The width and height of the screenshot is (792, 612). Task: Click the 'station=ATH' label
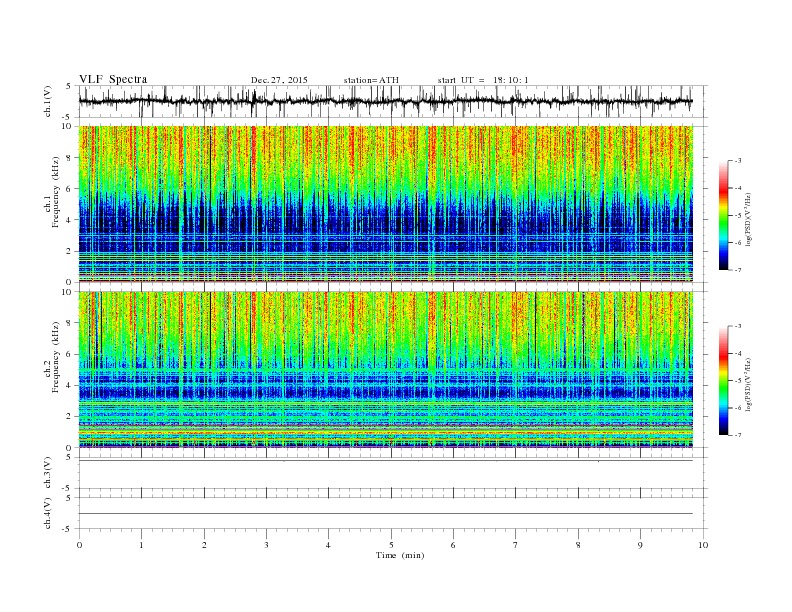(371, 80)
